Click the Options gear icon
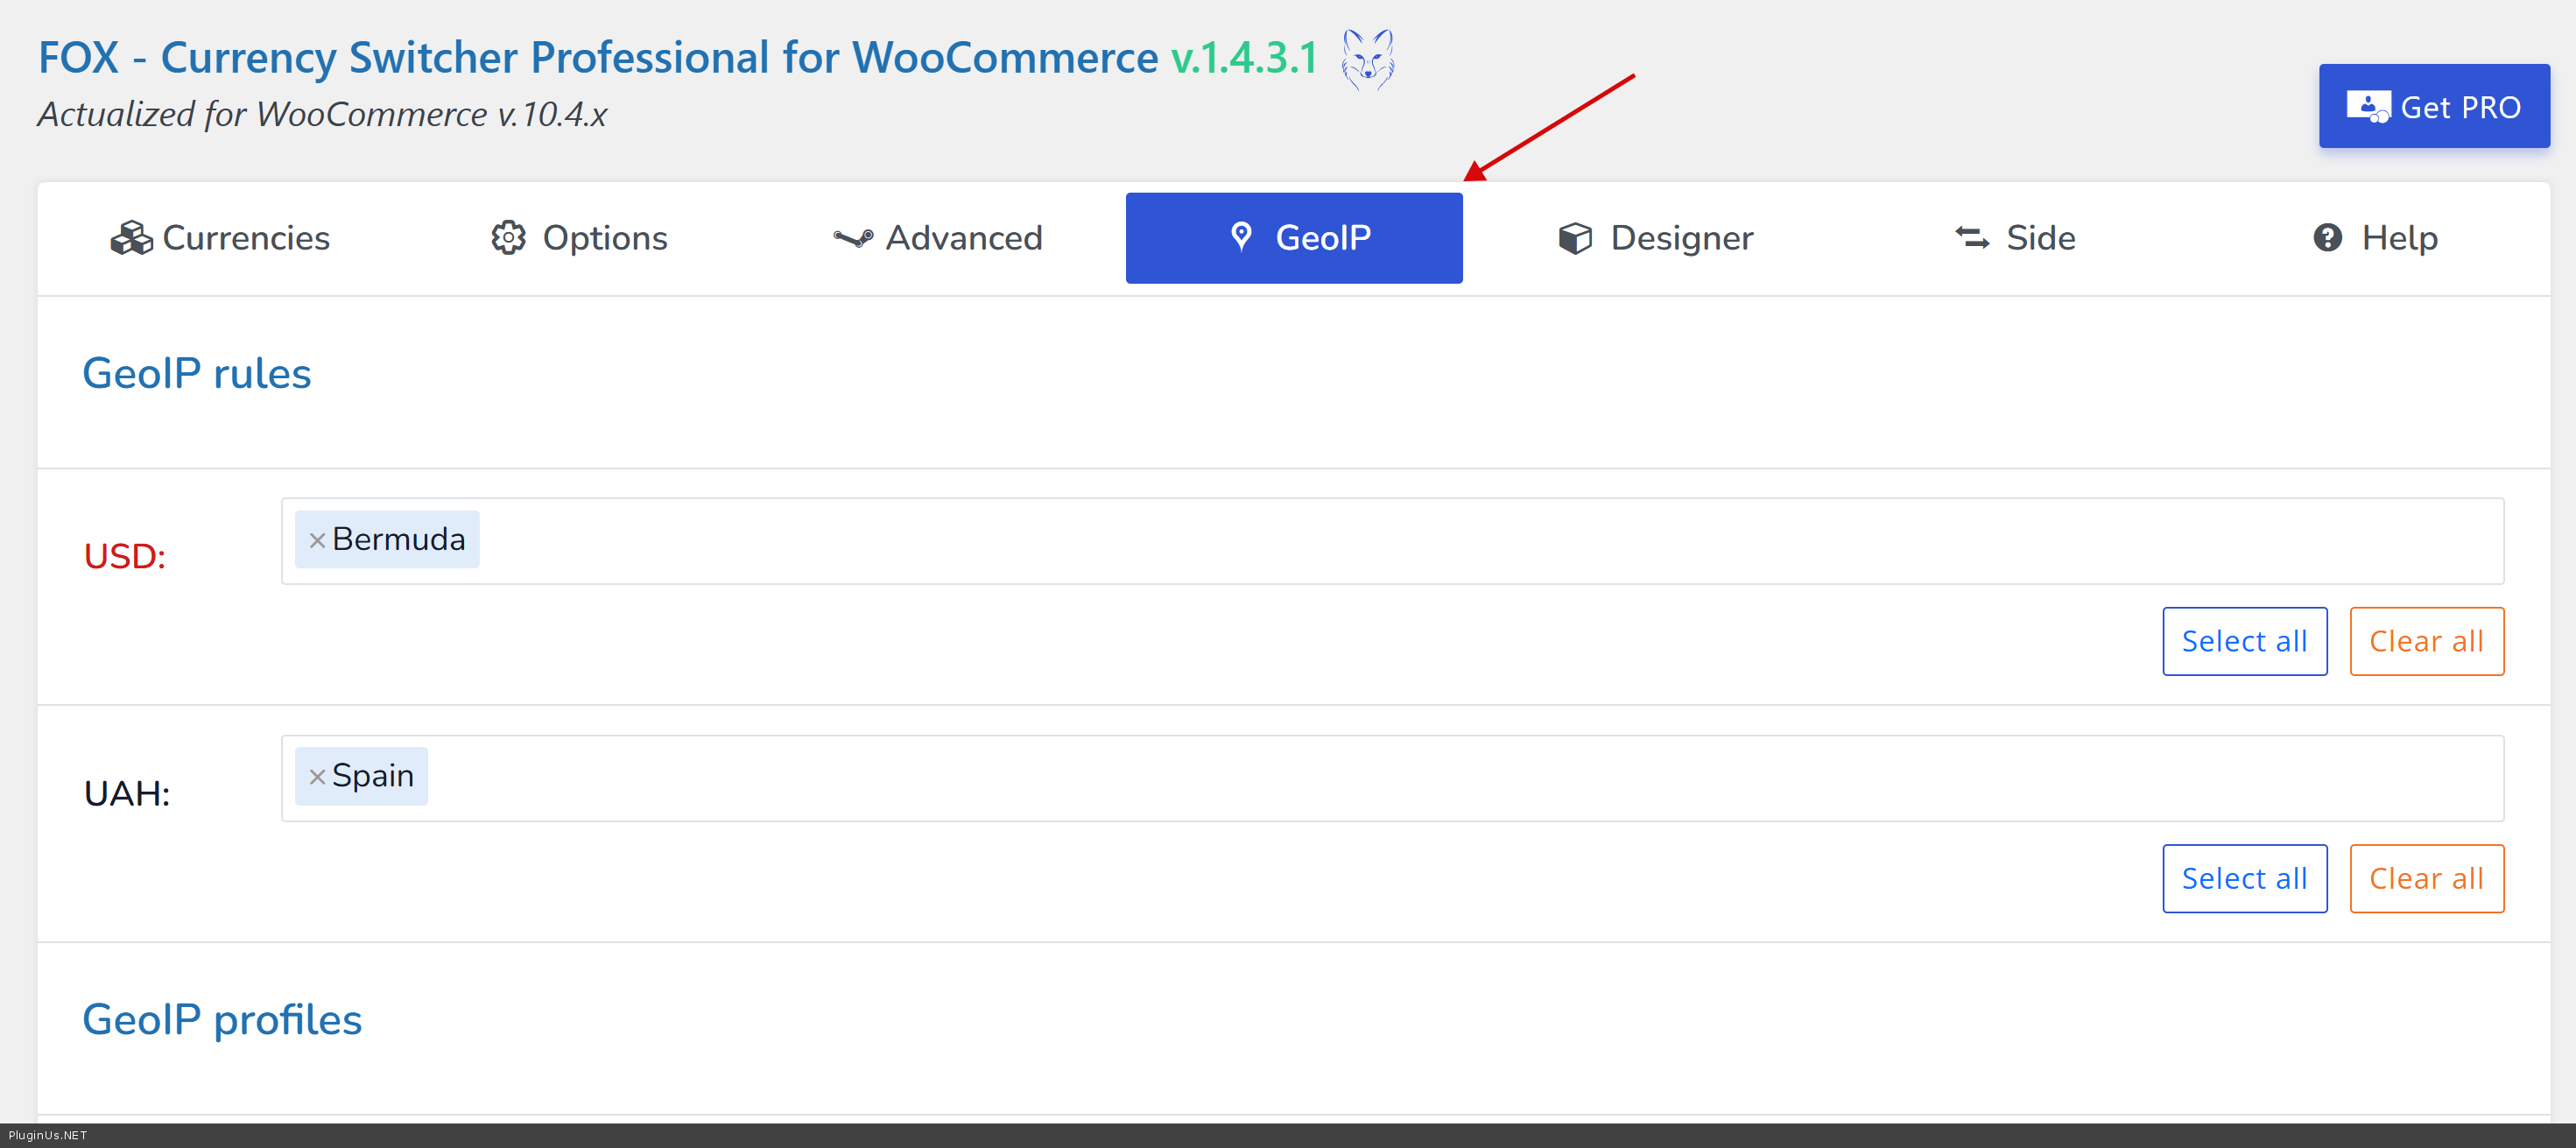Viewport: 2576px width, 1148px height. coord(508,238)
